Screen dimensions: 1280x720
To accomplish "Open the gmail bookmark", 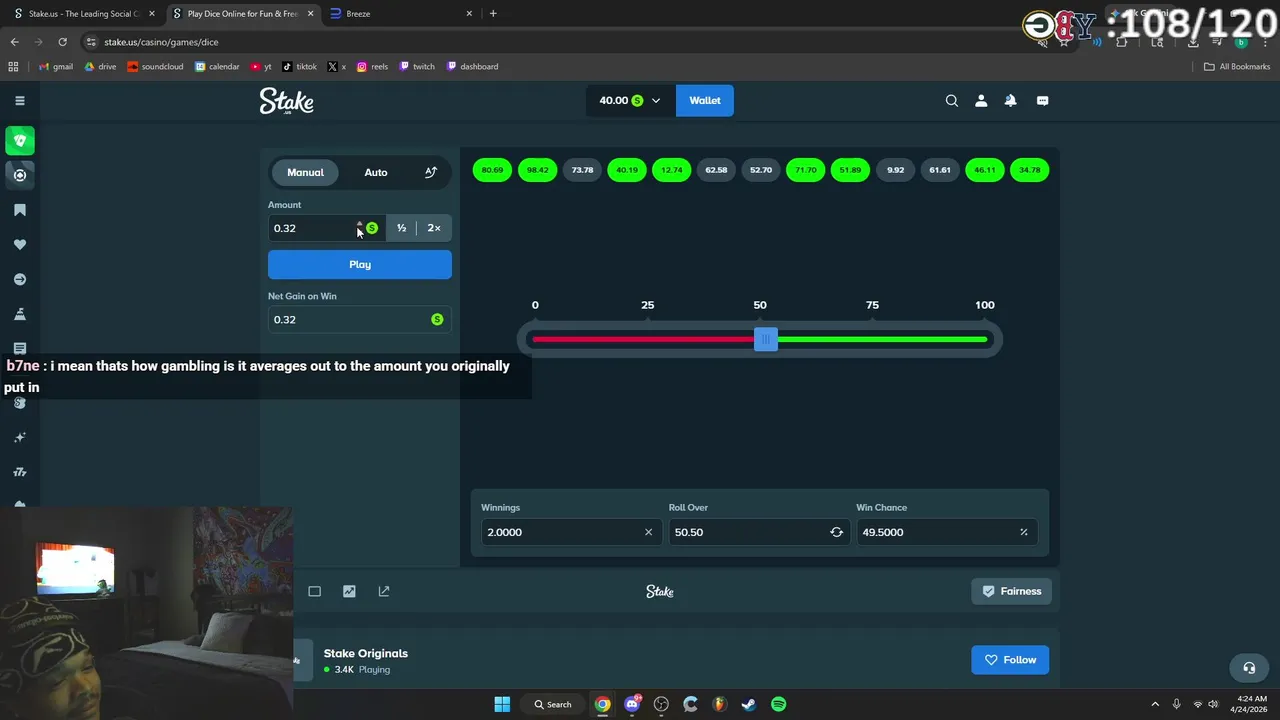I will pos(56,67).
